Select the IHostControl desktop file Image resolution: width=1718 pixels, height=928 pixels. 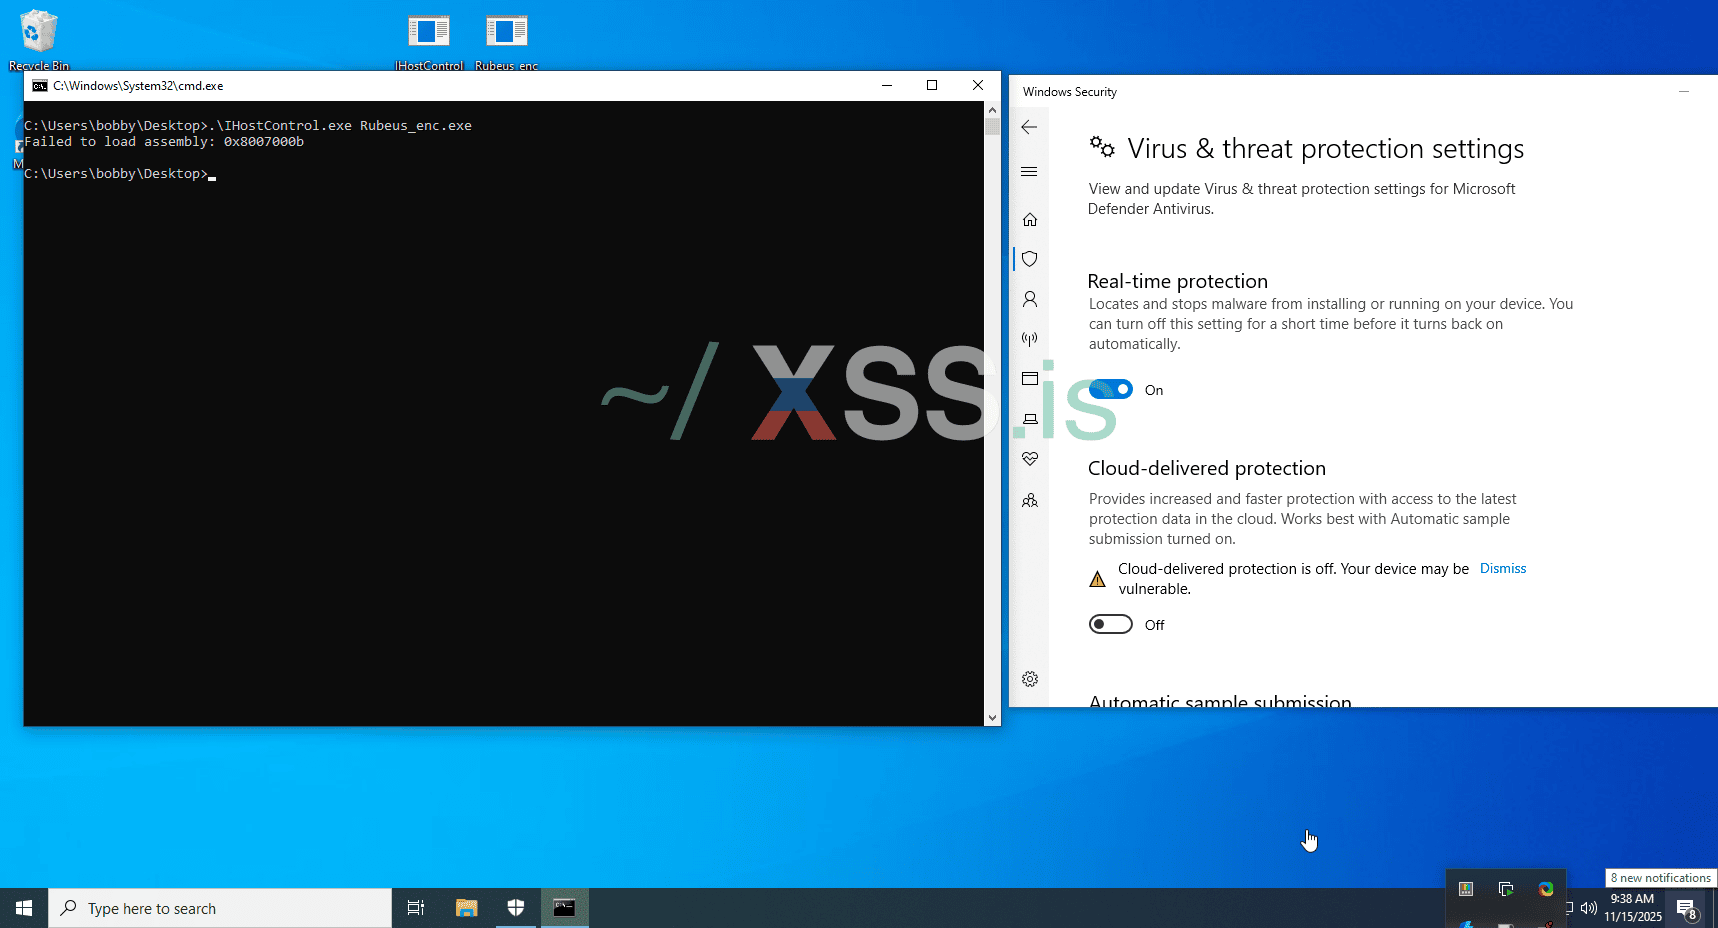click(429, 42)
